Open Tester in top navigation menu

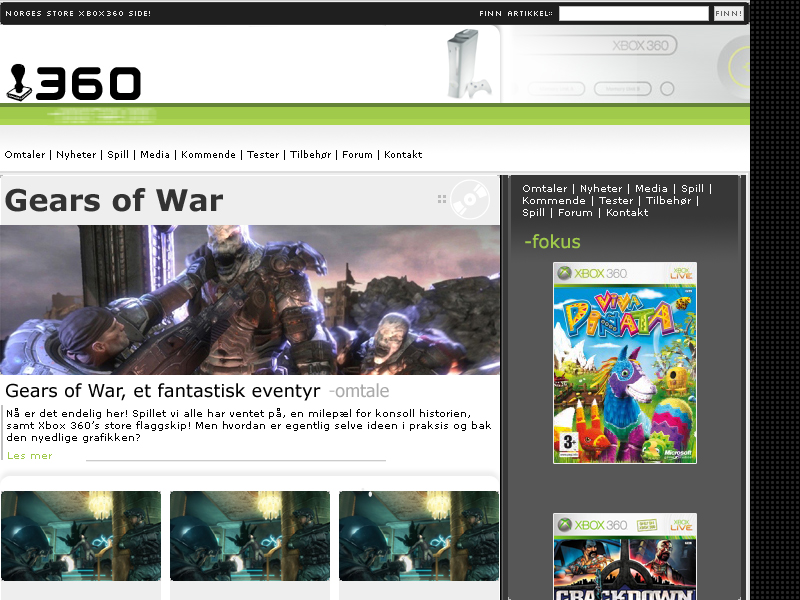click(263, 155)
